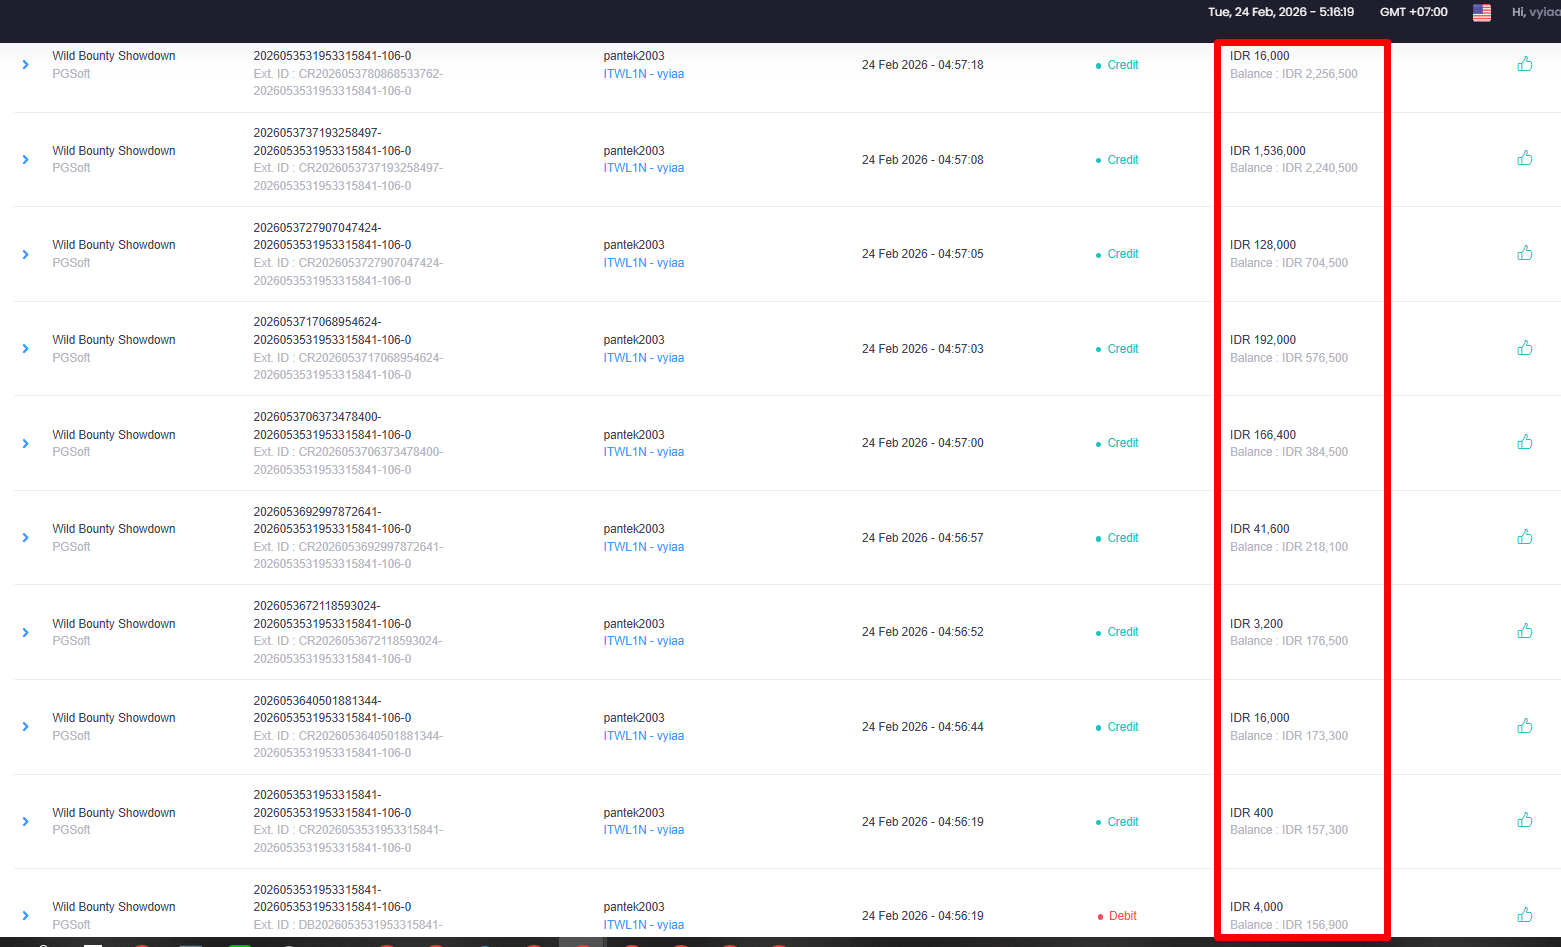This screenshot has height=947, width=1561.
Task: Click timestamp 24 Feb 2026 - 04:57:05
Action: pyautogui.click(x=923, y=254)
